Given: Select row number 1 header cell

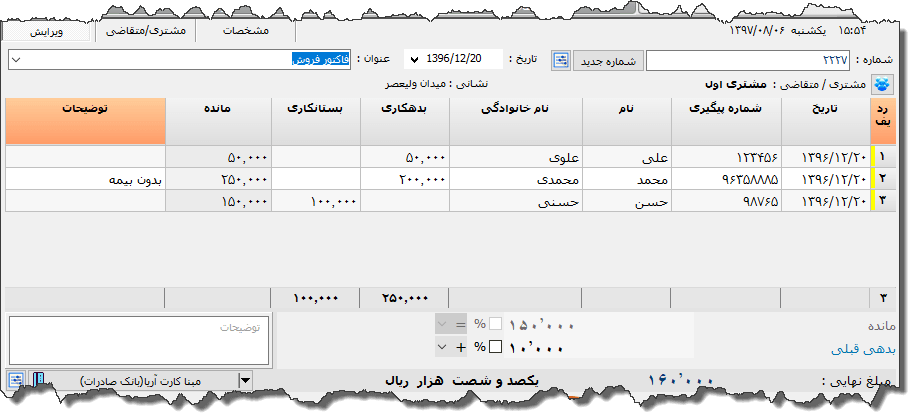Looking at the screenshot, I should (883, 157).
